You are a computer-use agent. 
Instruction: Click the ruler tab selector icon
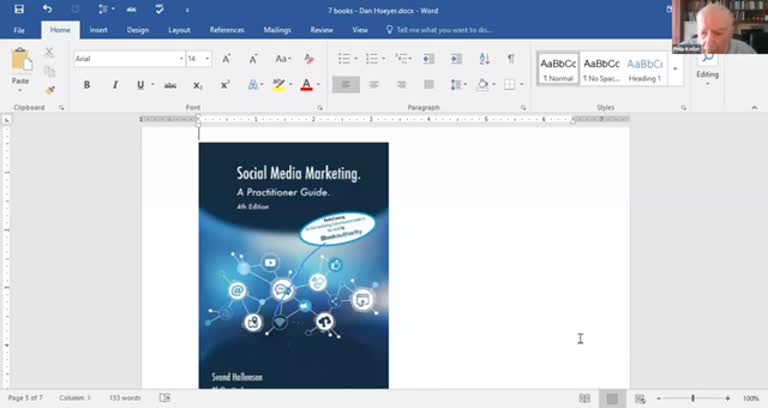tap(6, 120)
